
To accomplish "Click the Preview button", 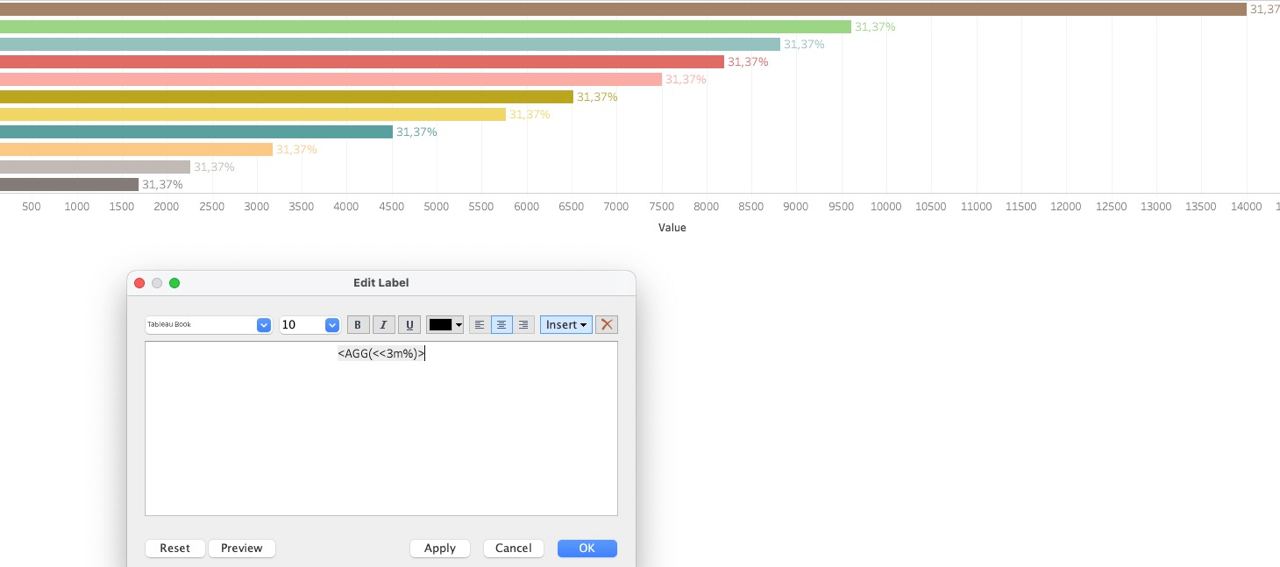I will point(242,548).
